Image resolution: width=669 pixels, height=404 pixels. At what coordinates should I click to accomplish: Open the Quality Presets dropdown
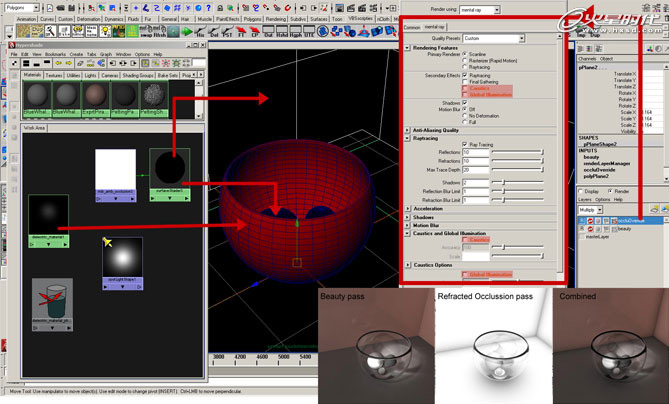(494, 38)
